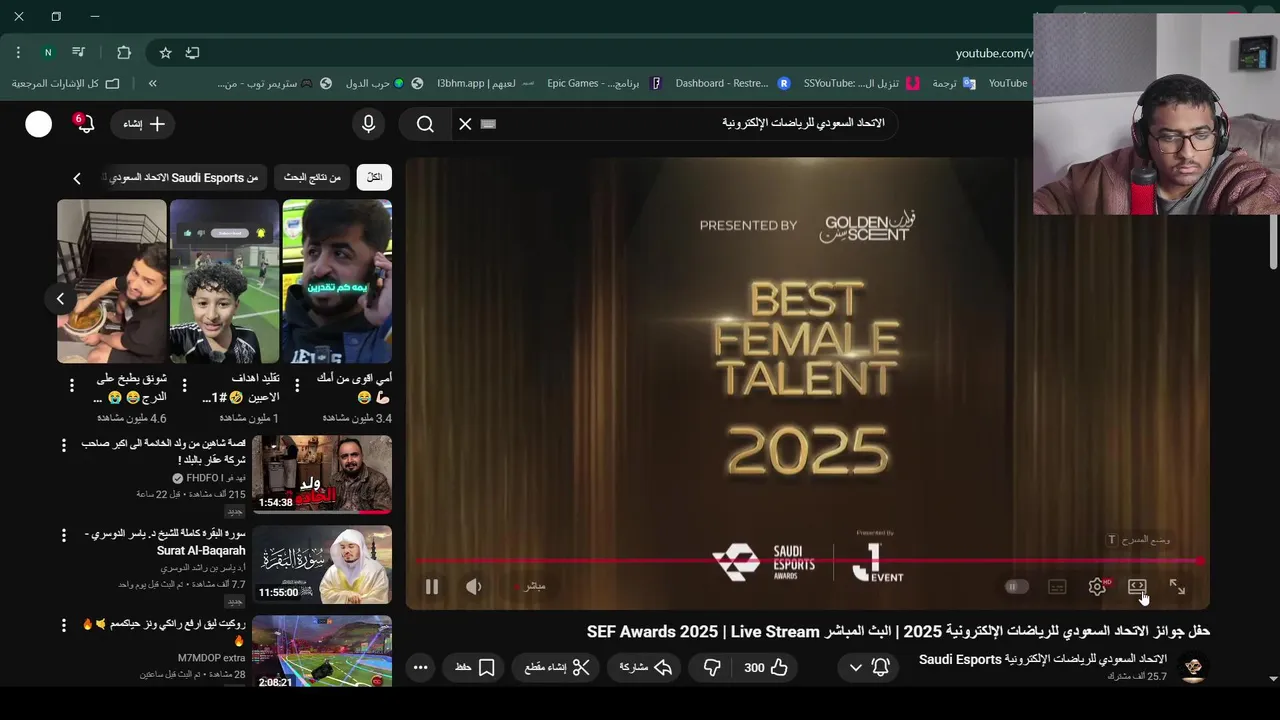
Task: Open options for Surat Al-Baqarah video
Action: click(63, 535)
